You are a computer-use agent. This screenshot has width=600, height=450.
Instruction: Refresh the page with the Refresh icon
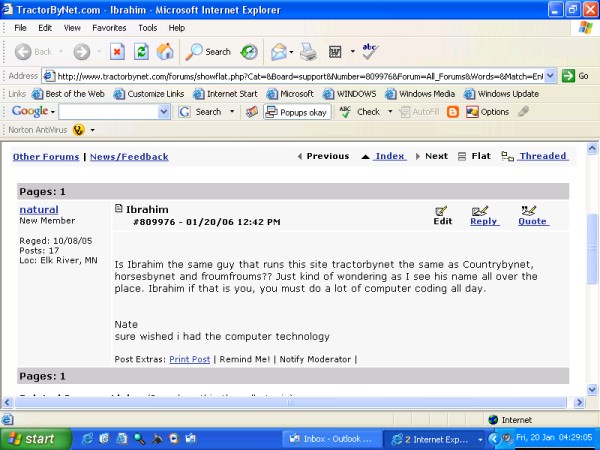(141, 51)
